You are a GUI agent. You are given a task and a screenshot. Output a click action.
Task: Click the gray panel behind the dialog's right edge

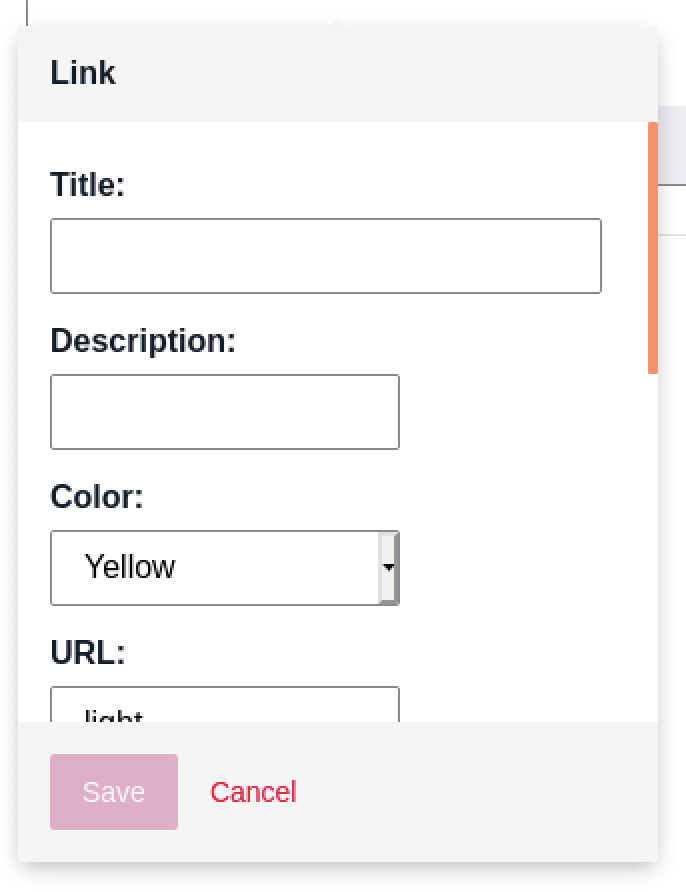pos(672,145)
